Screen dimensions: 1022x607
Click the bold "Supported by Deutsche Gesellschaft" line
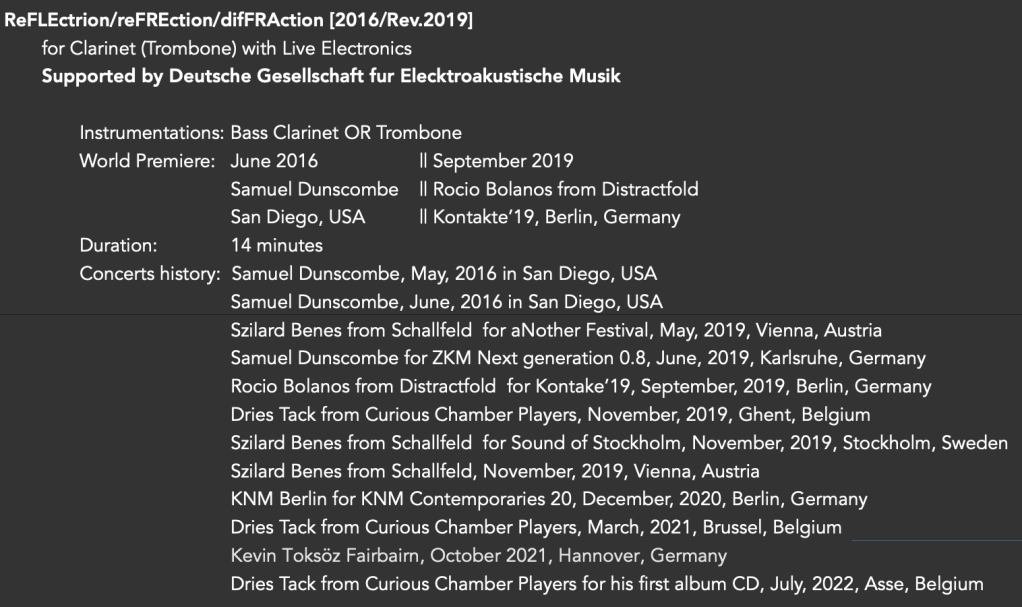tap(330, 77)
